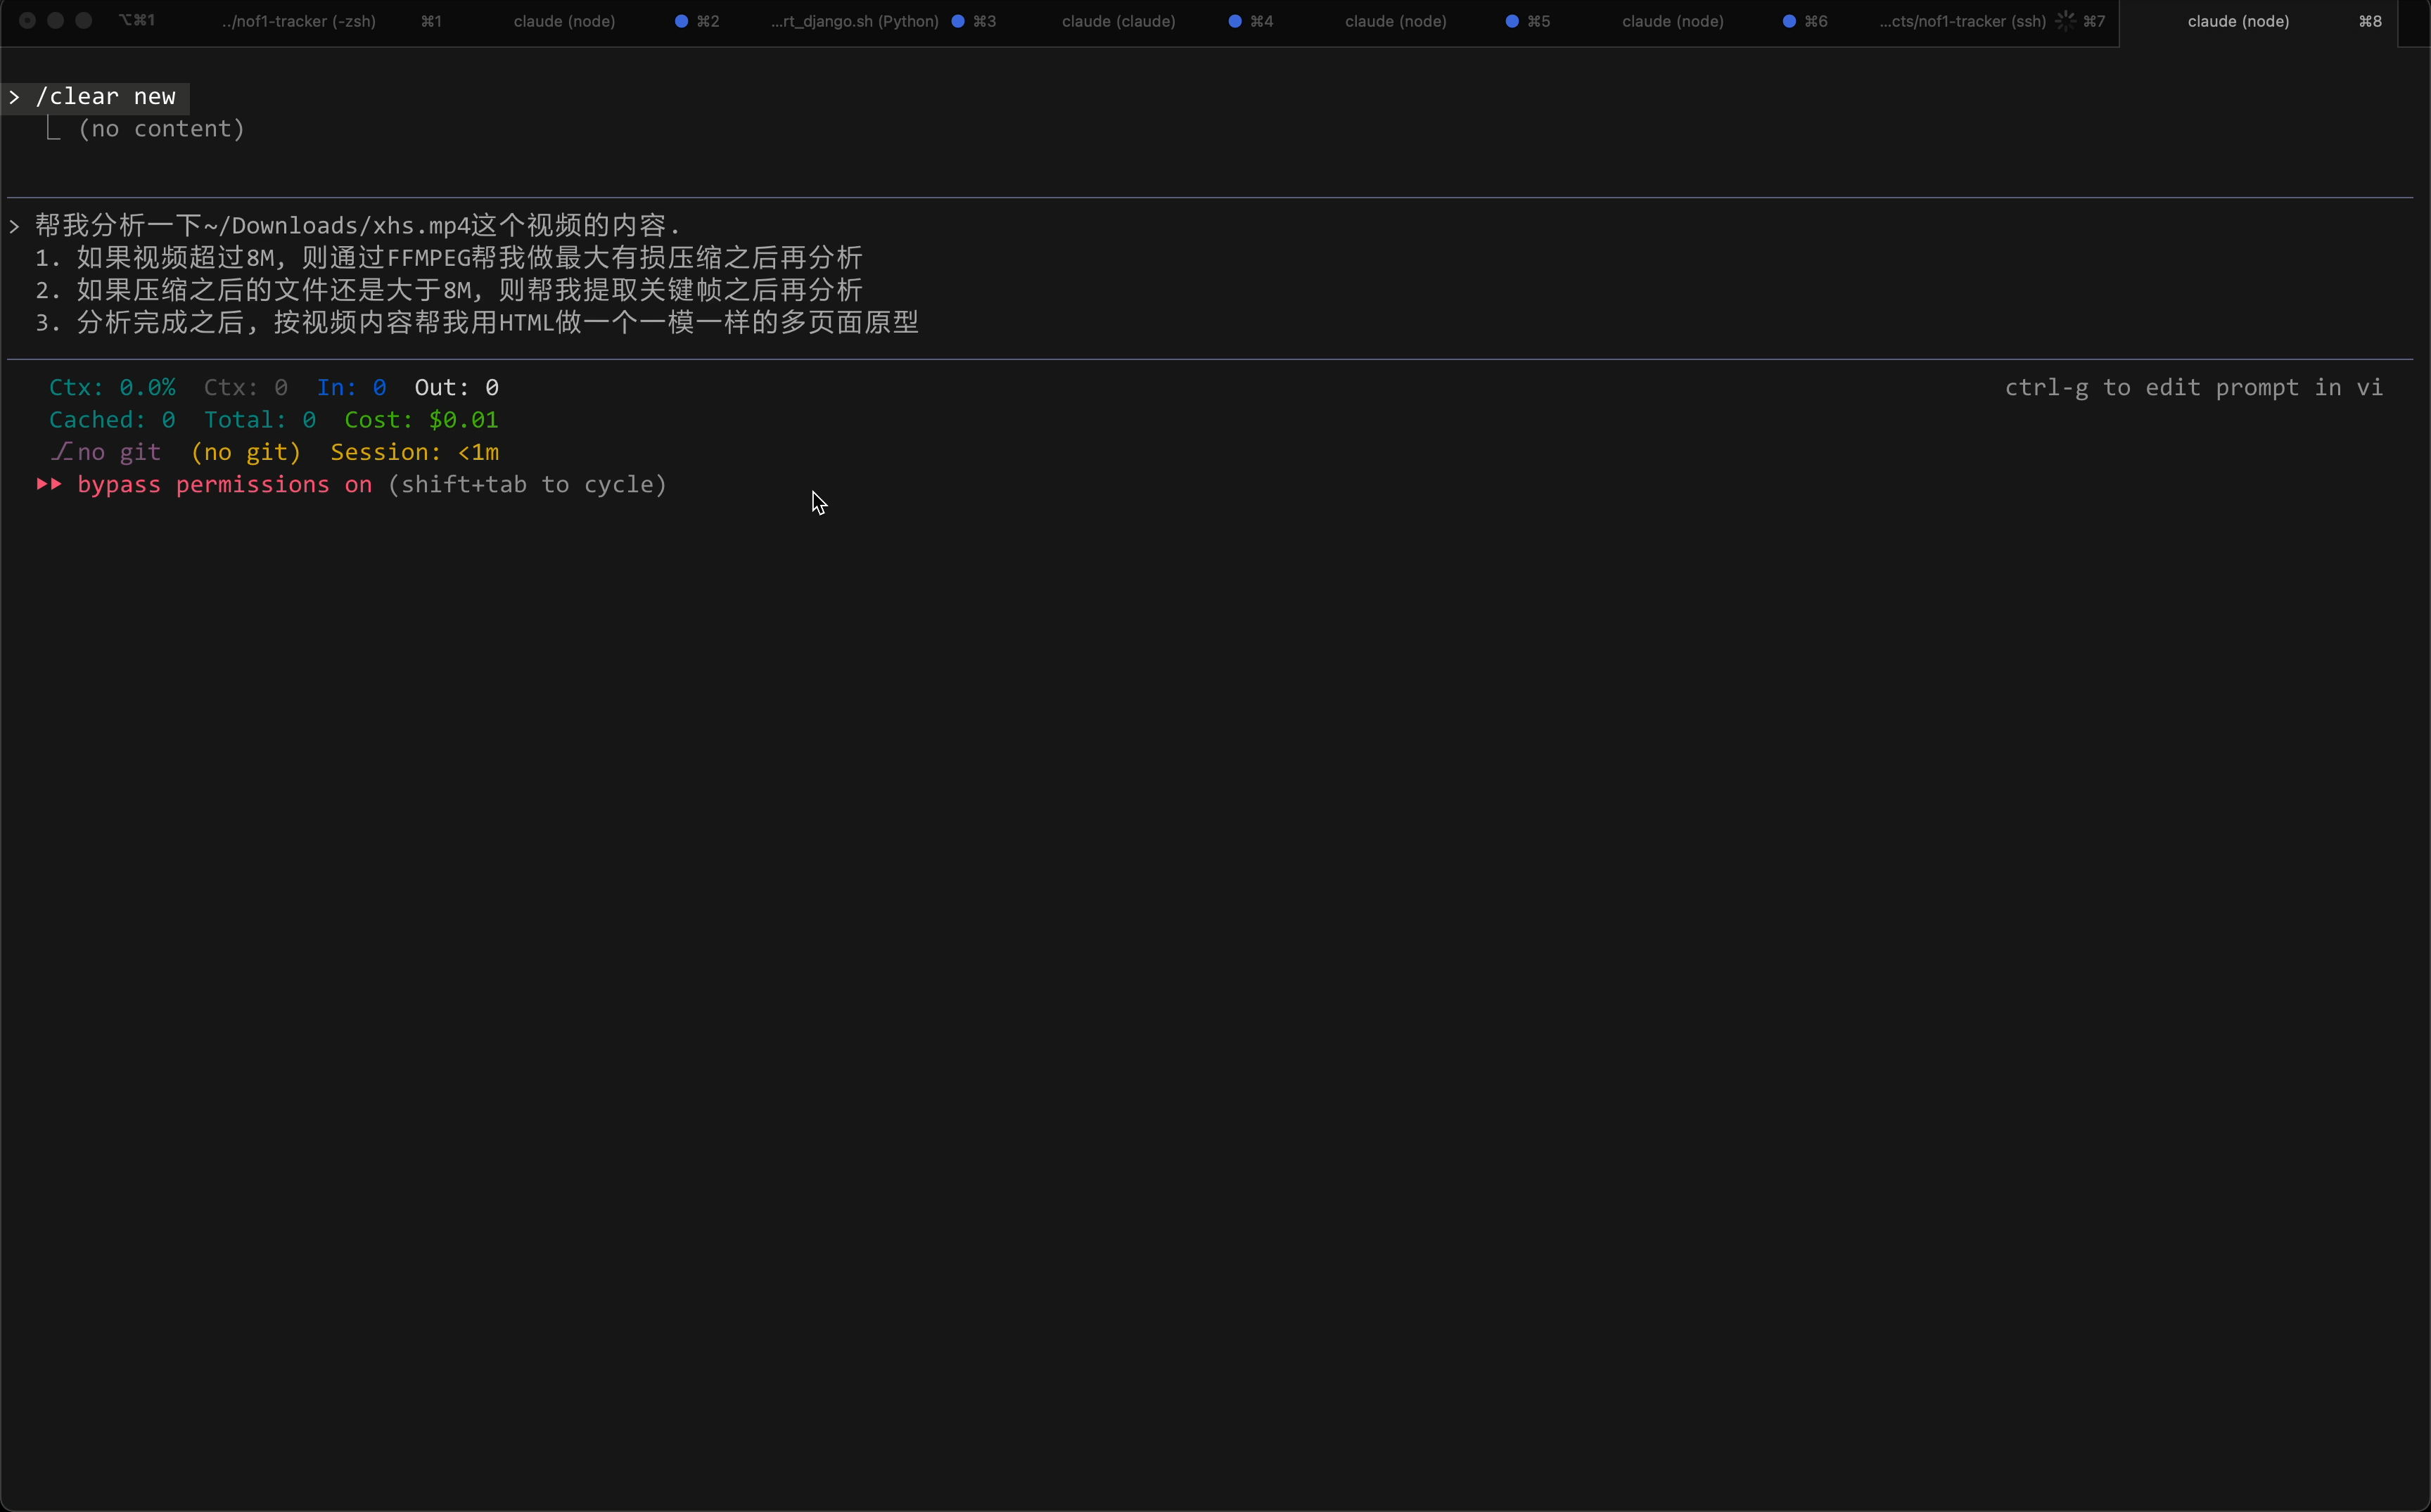Click the blue dot on the ⌘5 claude (node) tab
Viewport: 2431px width, 1512px height.
coord(1514,21)
